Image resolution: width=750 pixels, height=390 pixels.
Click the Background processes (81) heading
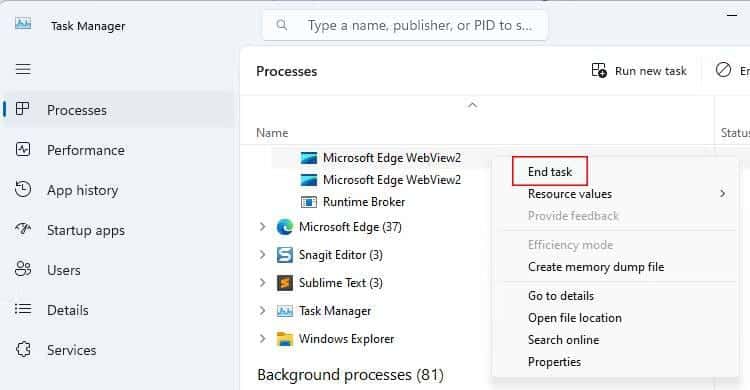click(x=350, y=375)
